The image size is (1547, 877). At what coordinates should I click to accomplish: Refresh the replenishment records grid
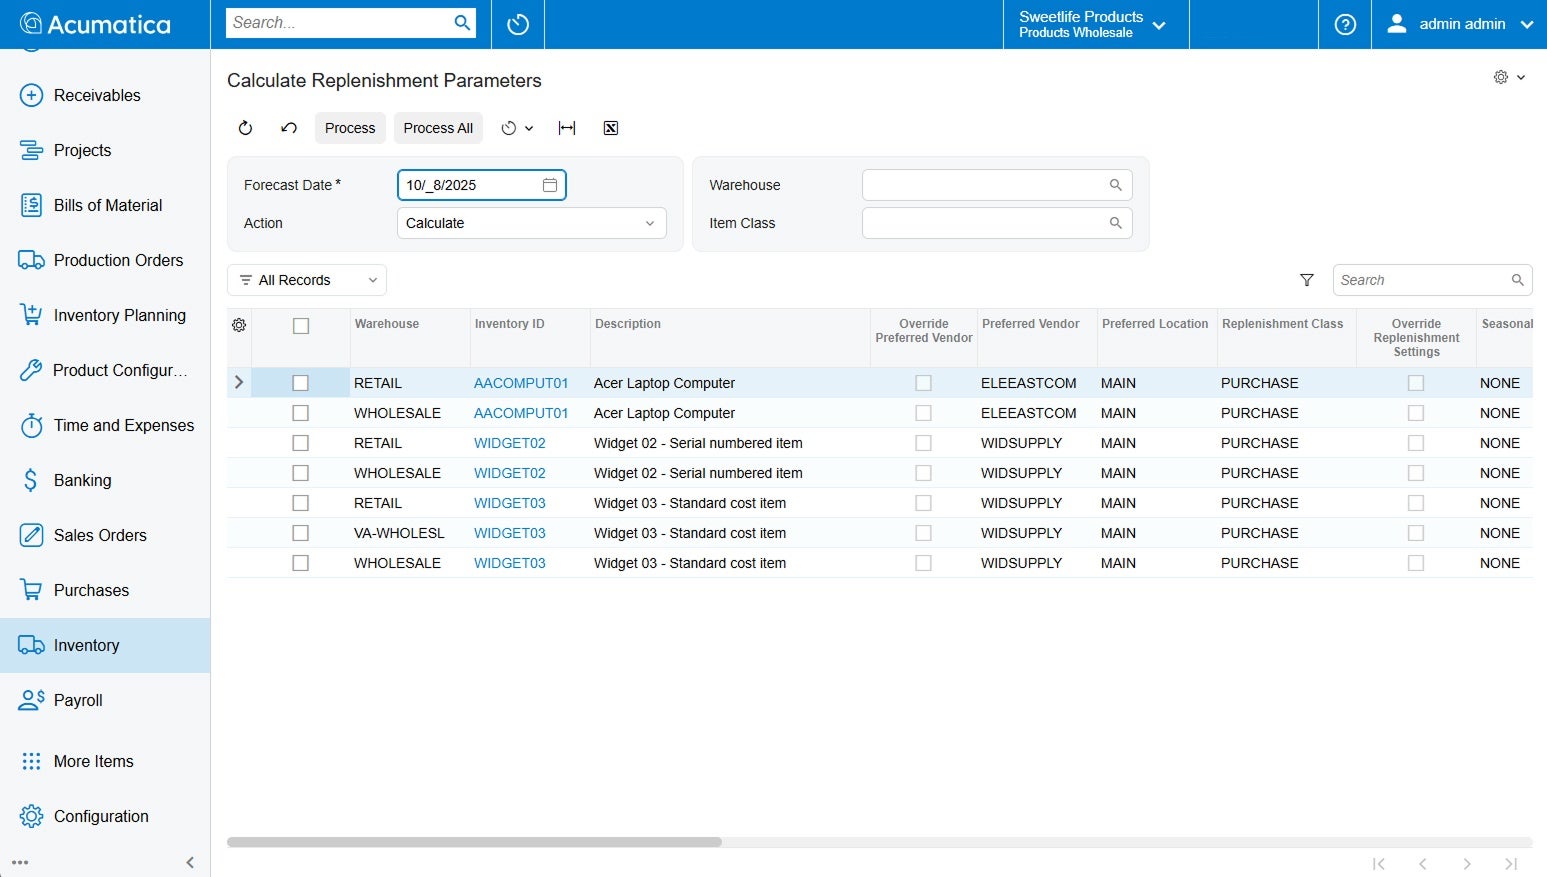pos(245,128)
